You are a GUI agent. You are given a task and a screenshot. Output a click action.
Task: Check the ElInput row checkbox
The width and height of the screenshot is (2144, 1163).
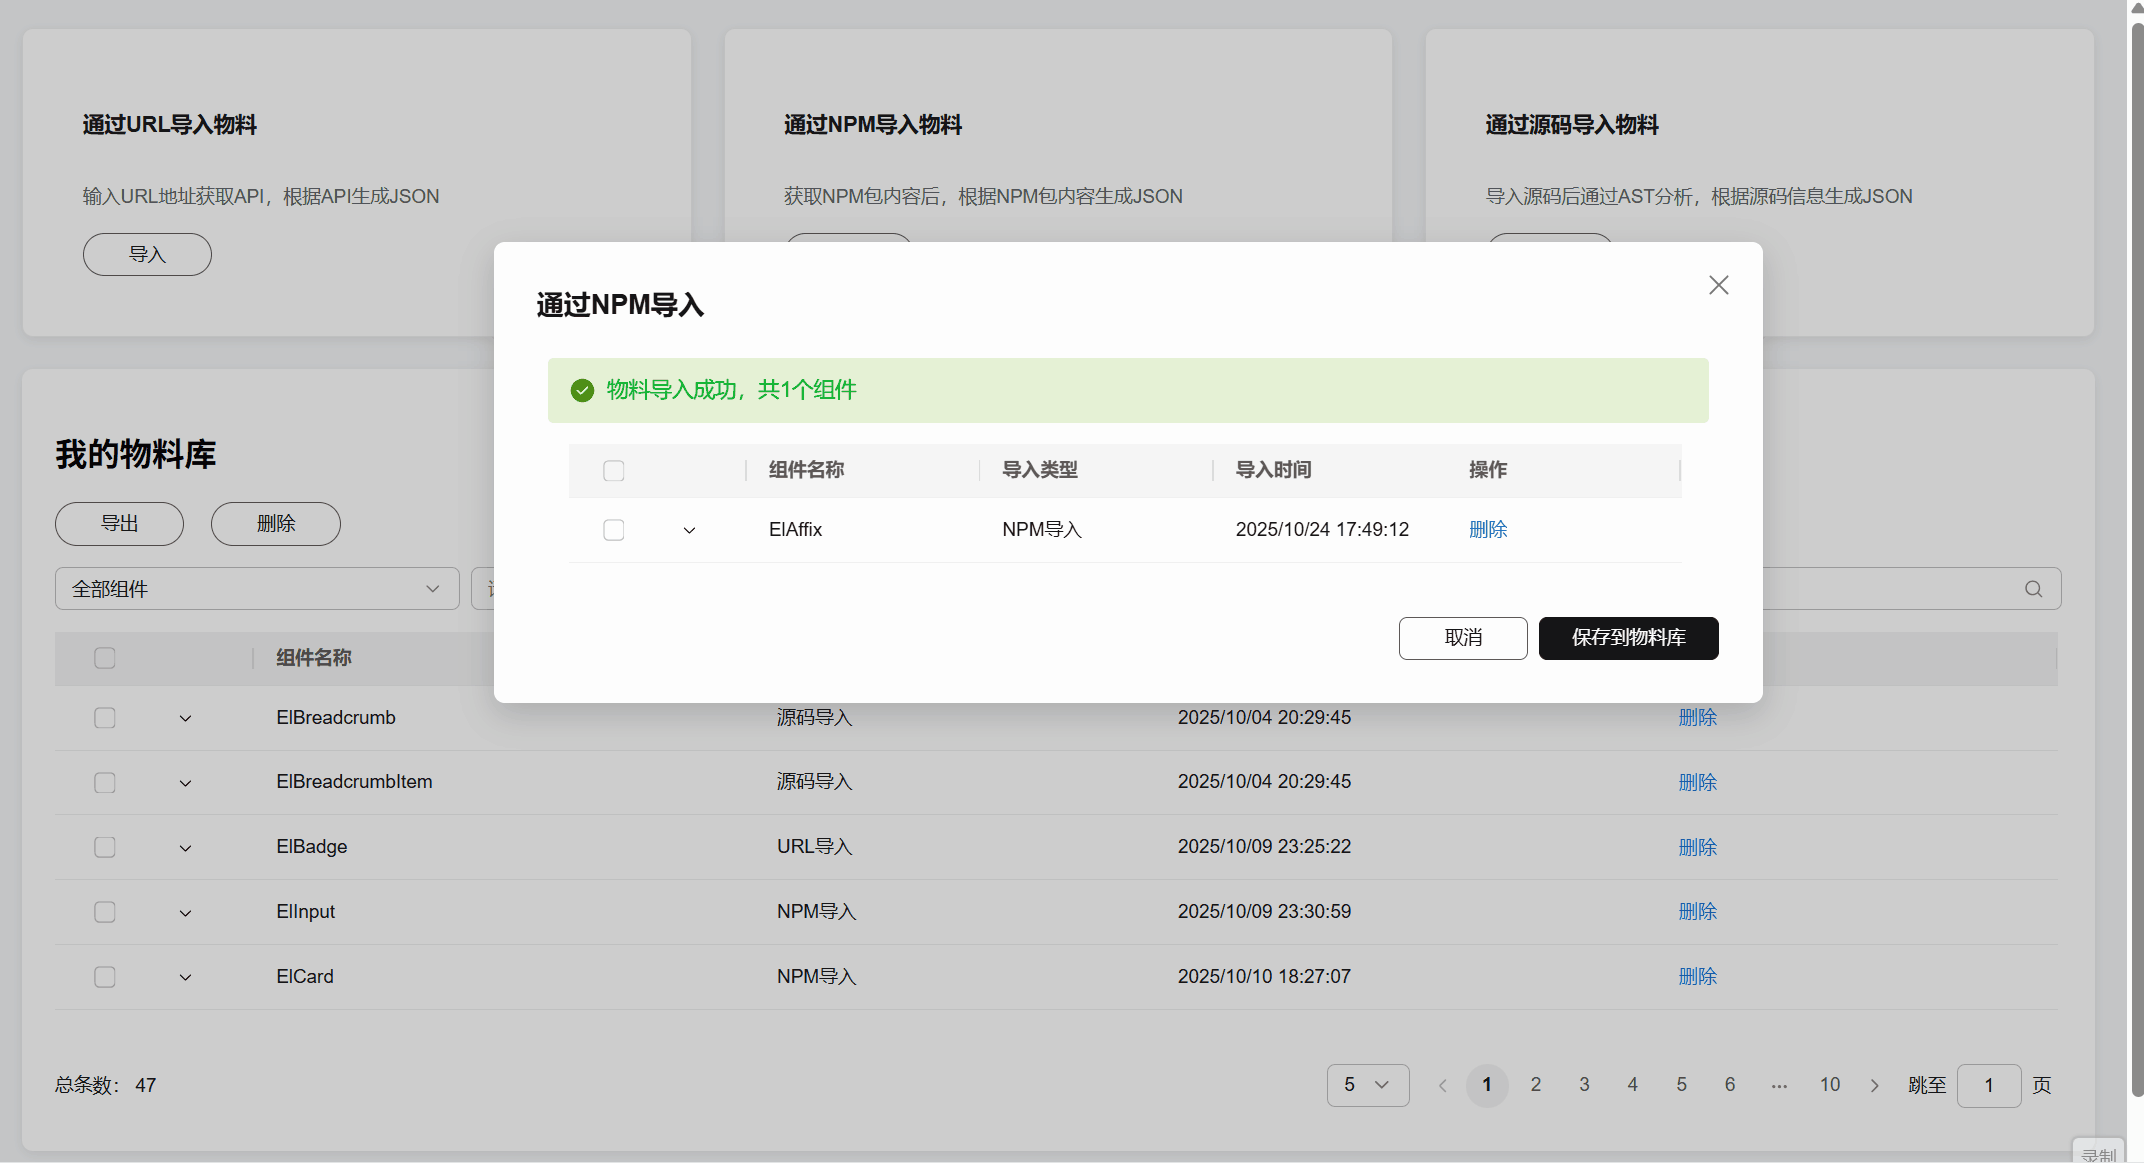coord(105,912)
